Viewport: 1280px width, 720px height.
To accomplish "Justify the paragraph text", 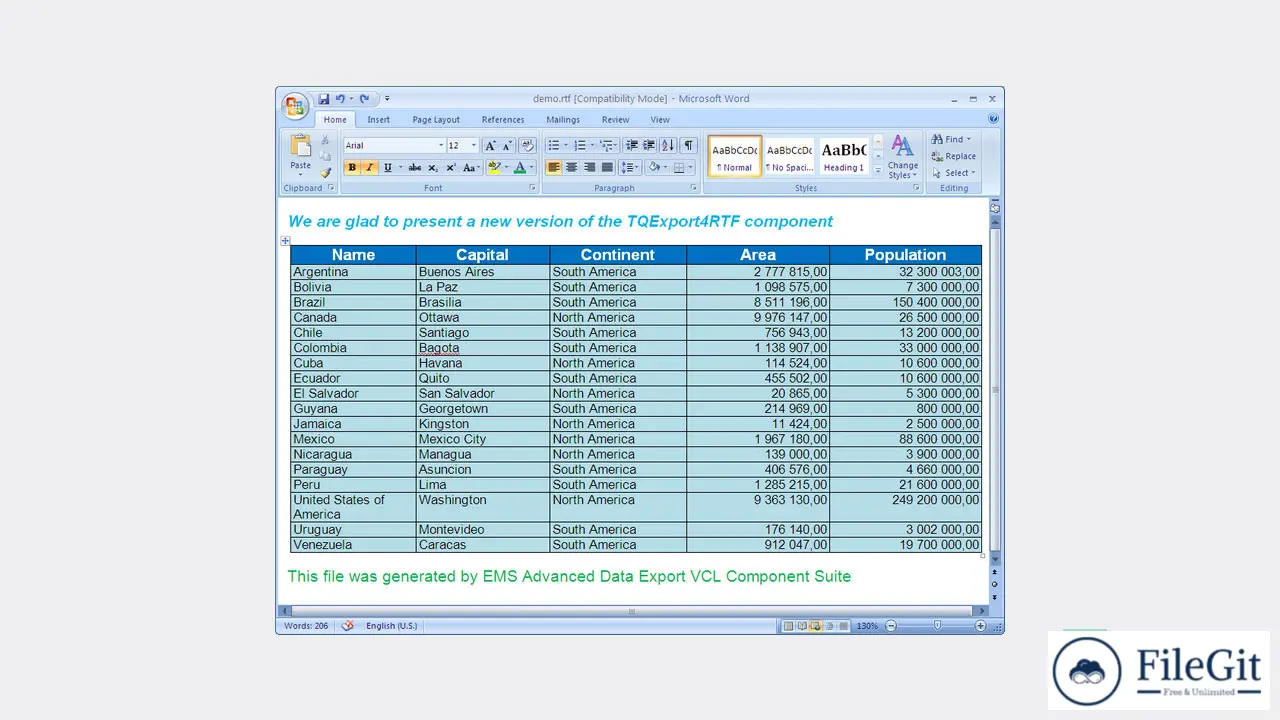I will point(606,168).
